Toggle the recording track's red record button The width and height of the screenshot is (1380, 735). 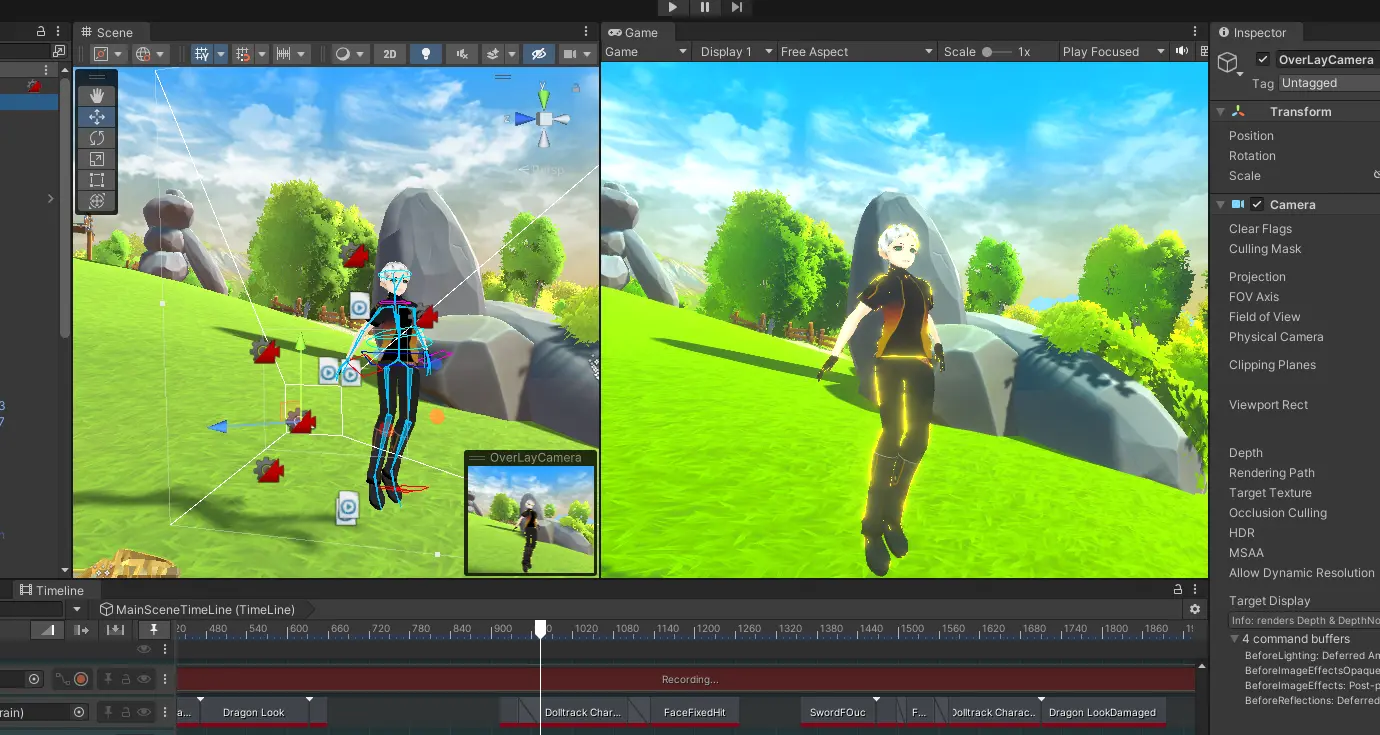pyautogui.click(x=81, y=680)
